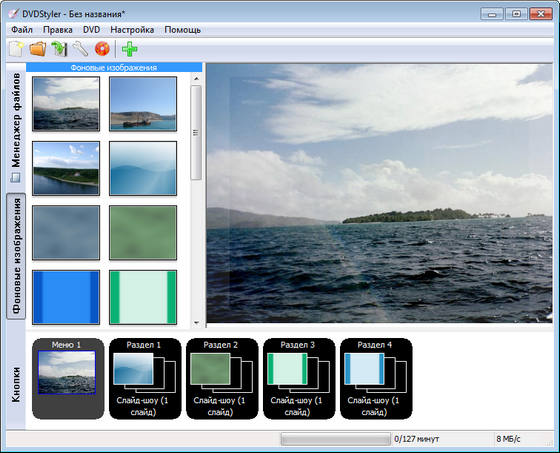Open the Настройка menu
This screenshot has width=560, height=453.
click(132, 30)
